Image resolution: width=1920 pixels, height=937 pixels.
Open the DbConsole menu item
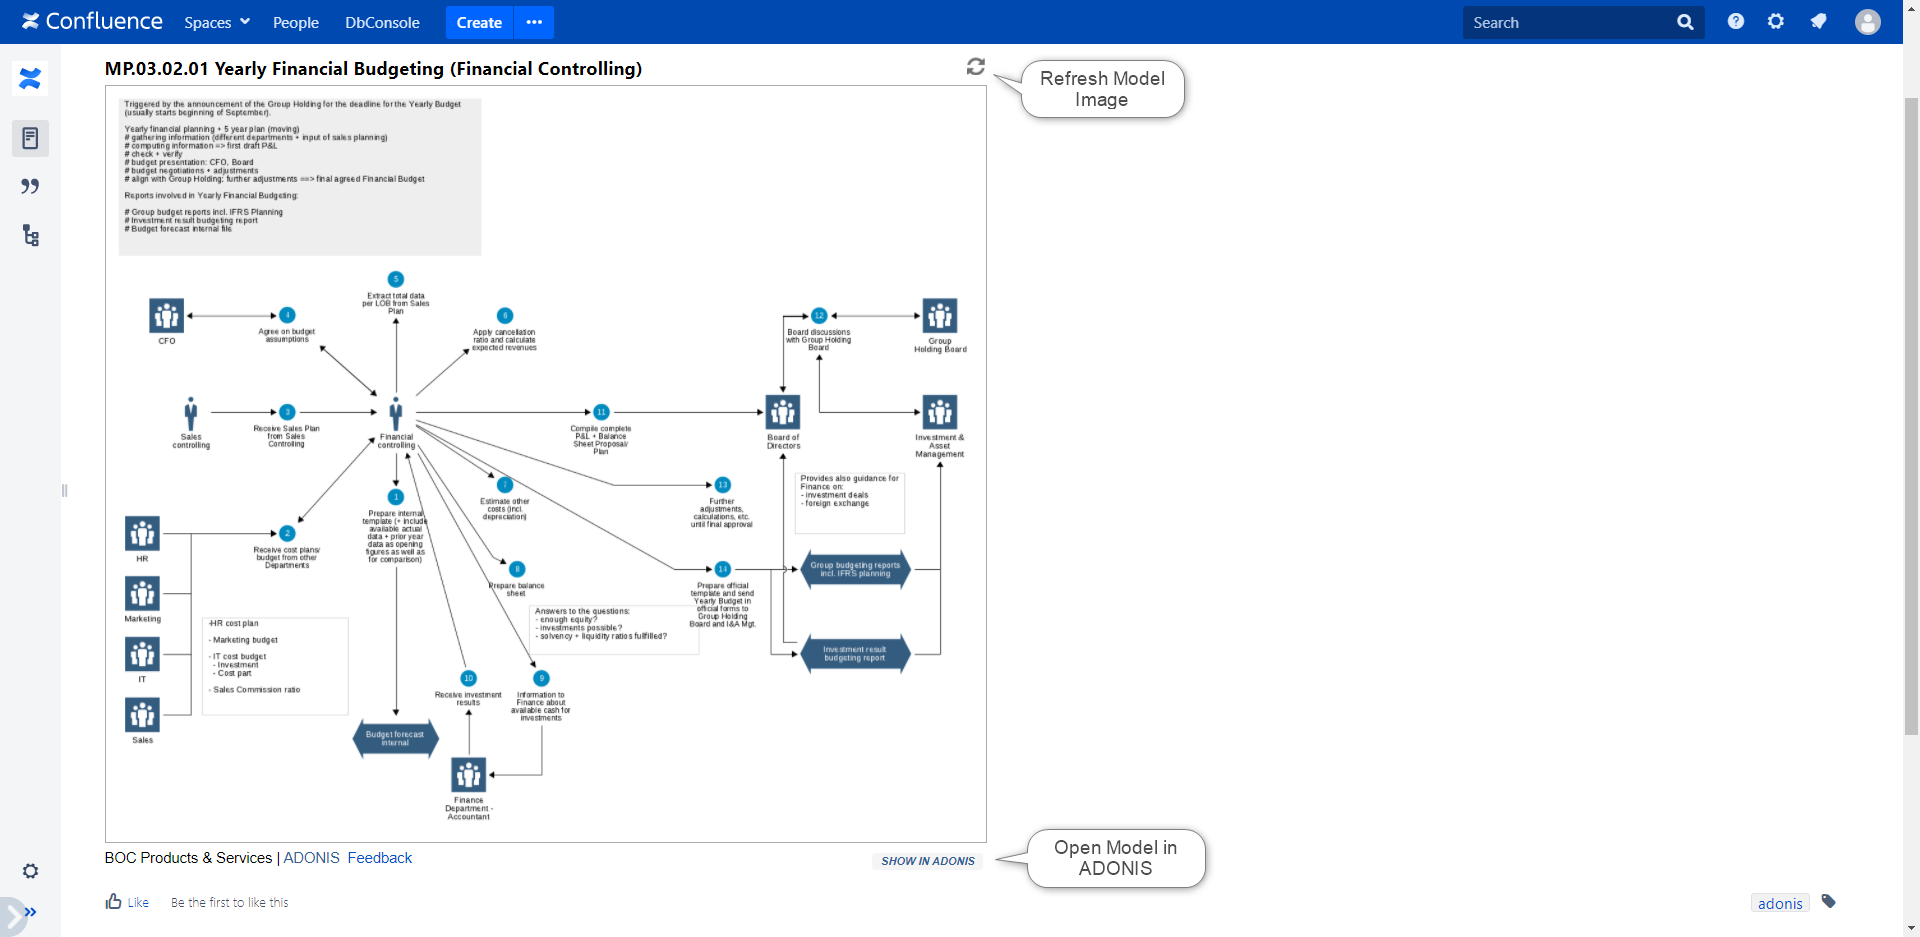tap(382, 22)
